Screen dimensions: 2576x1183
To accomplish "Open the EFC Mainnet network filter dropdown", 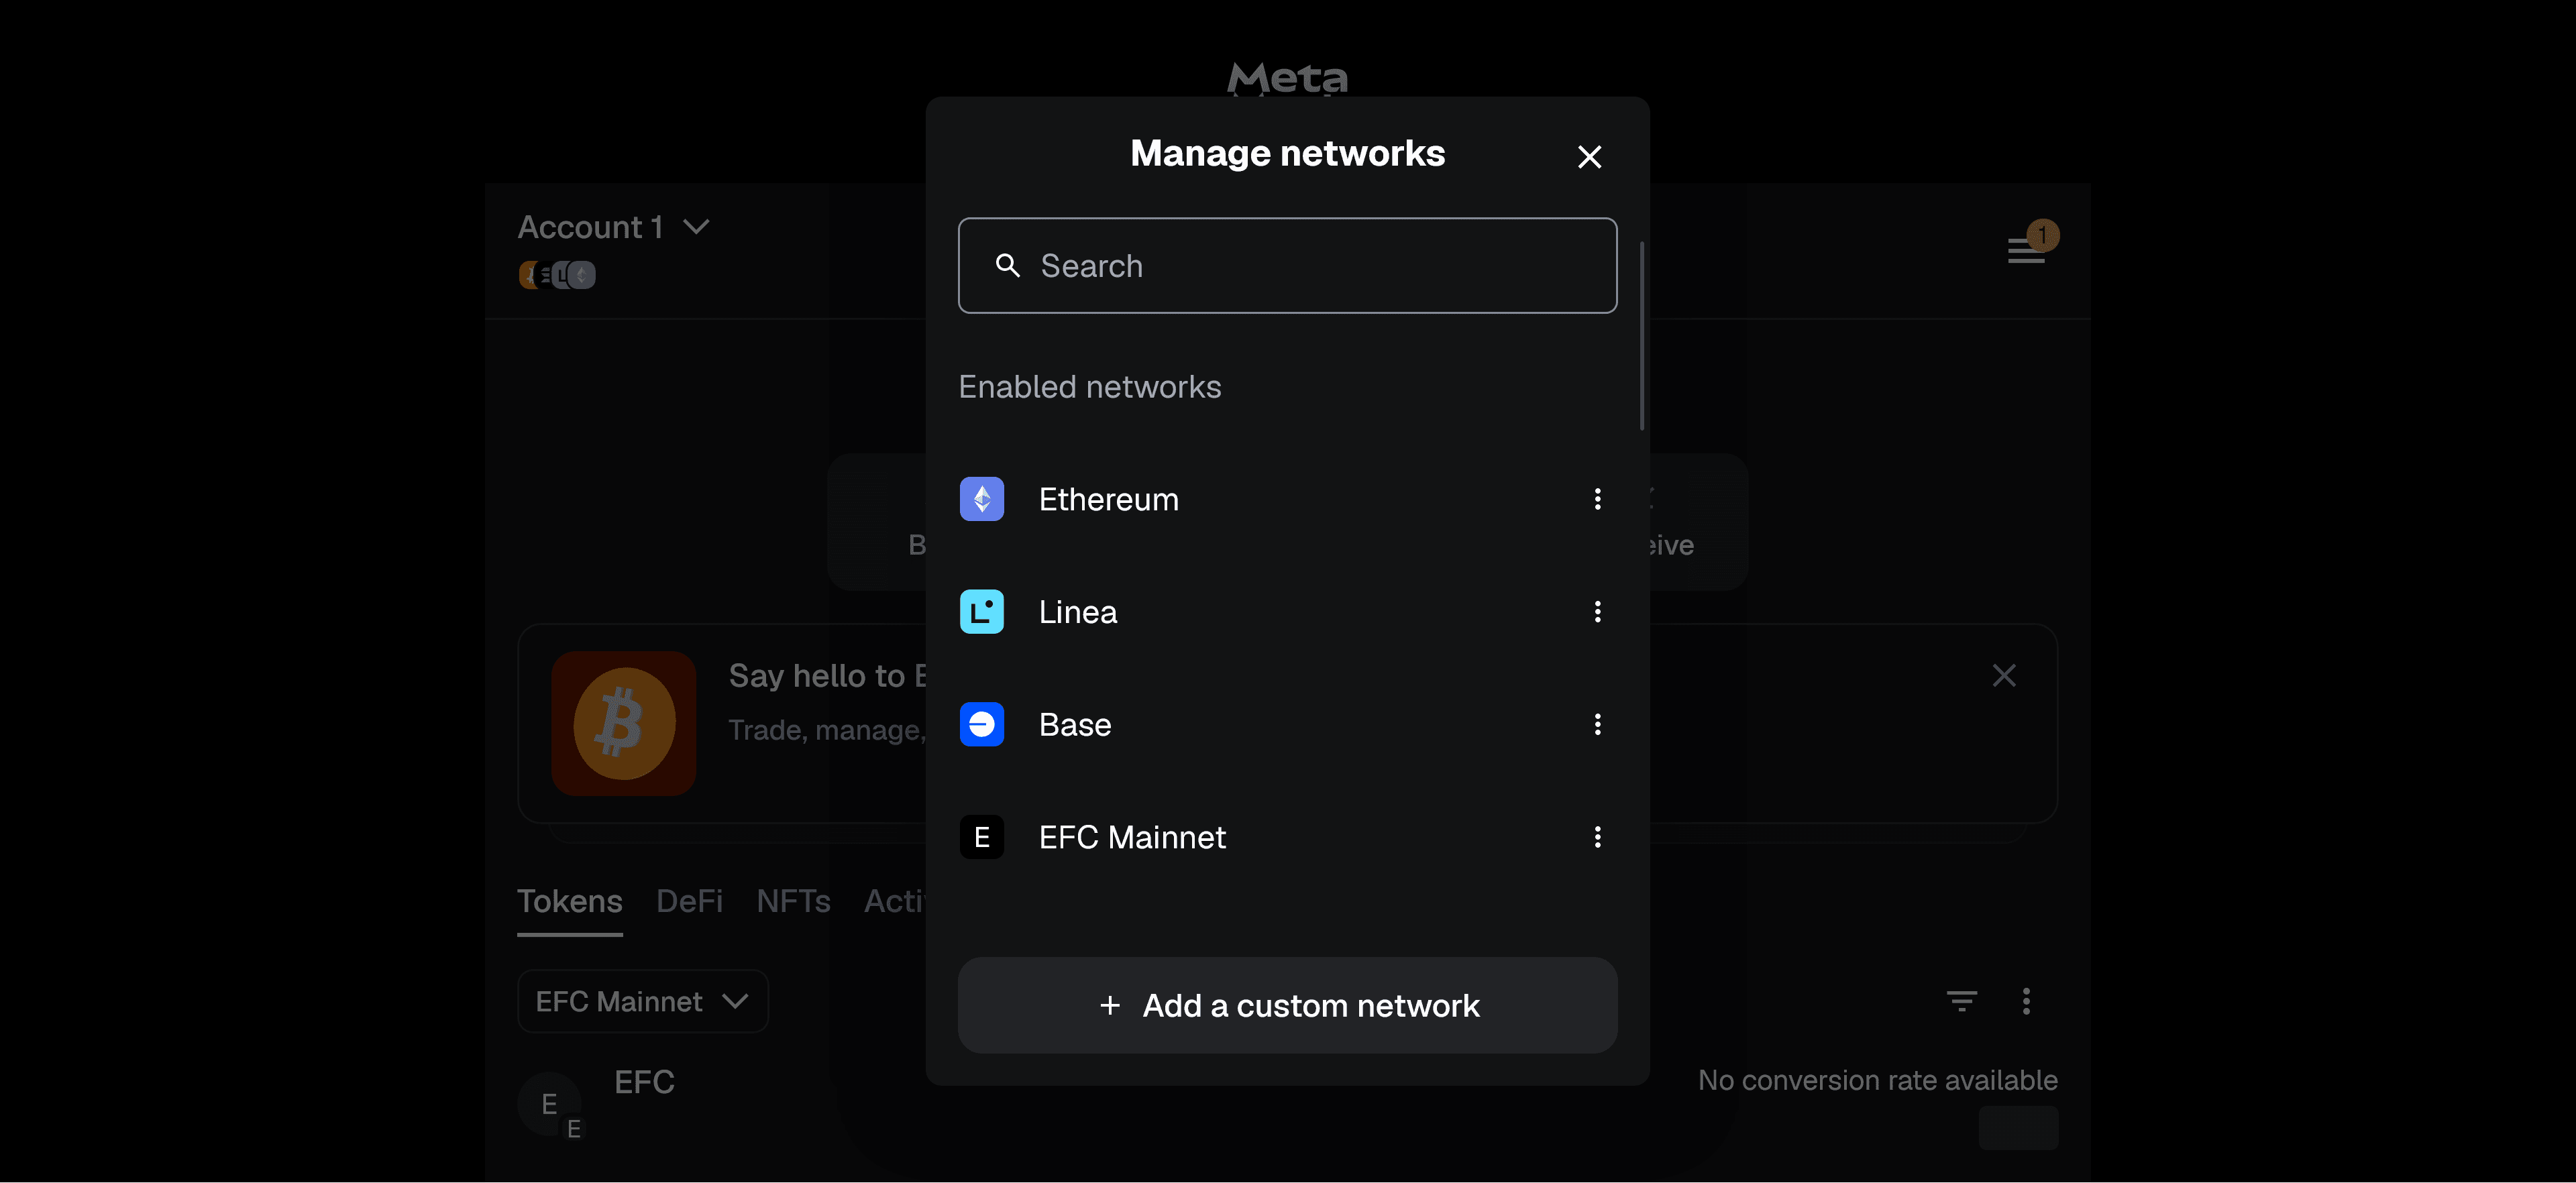I will (642, 1001).
